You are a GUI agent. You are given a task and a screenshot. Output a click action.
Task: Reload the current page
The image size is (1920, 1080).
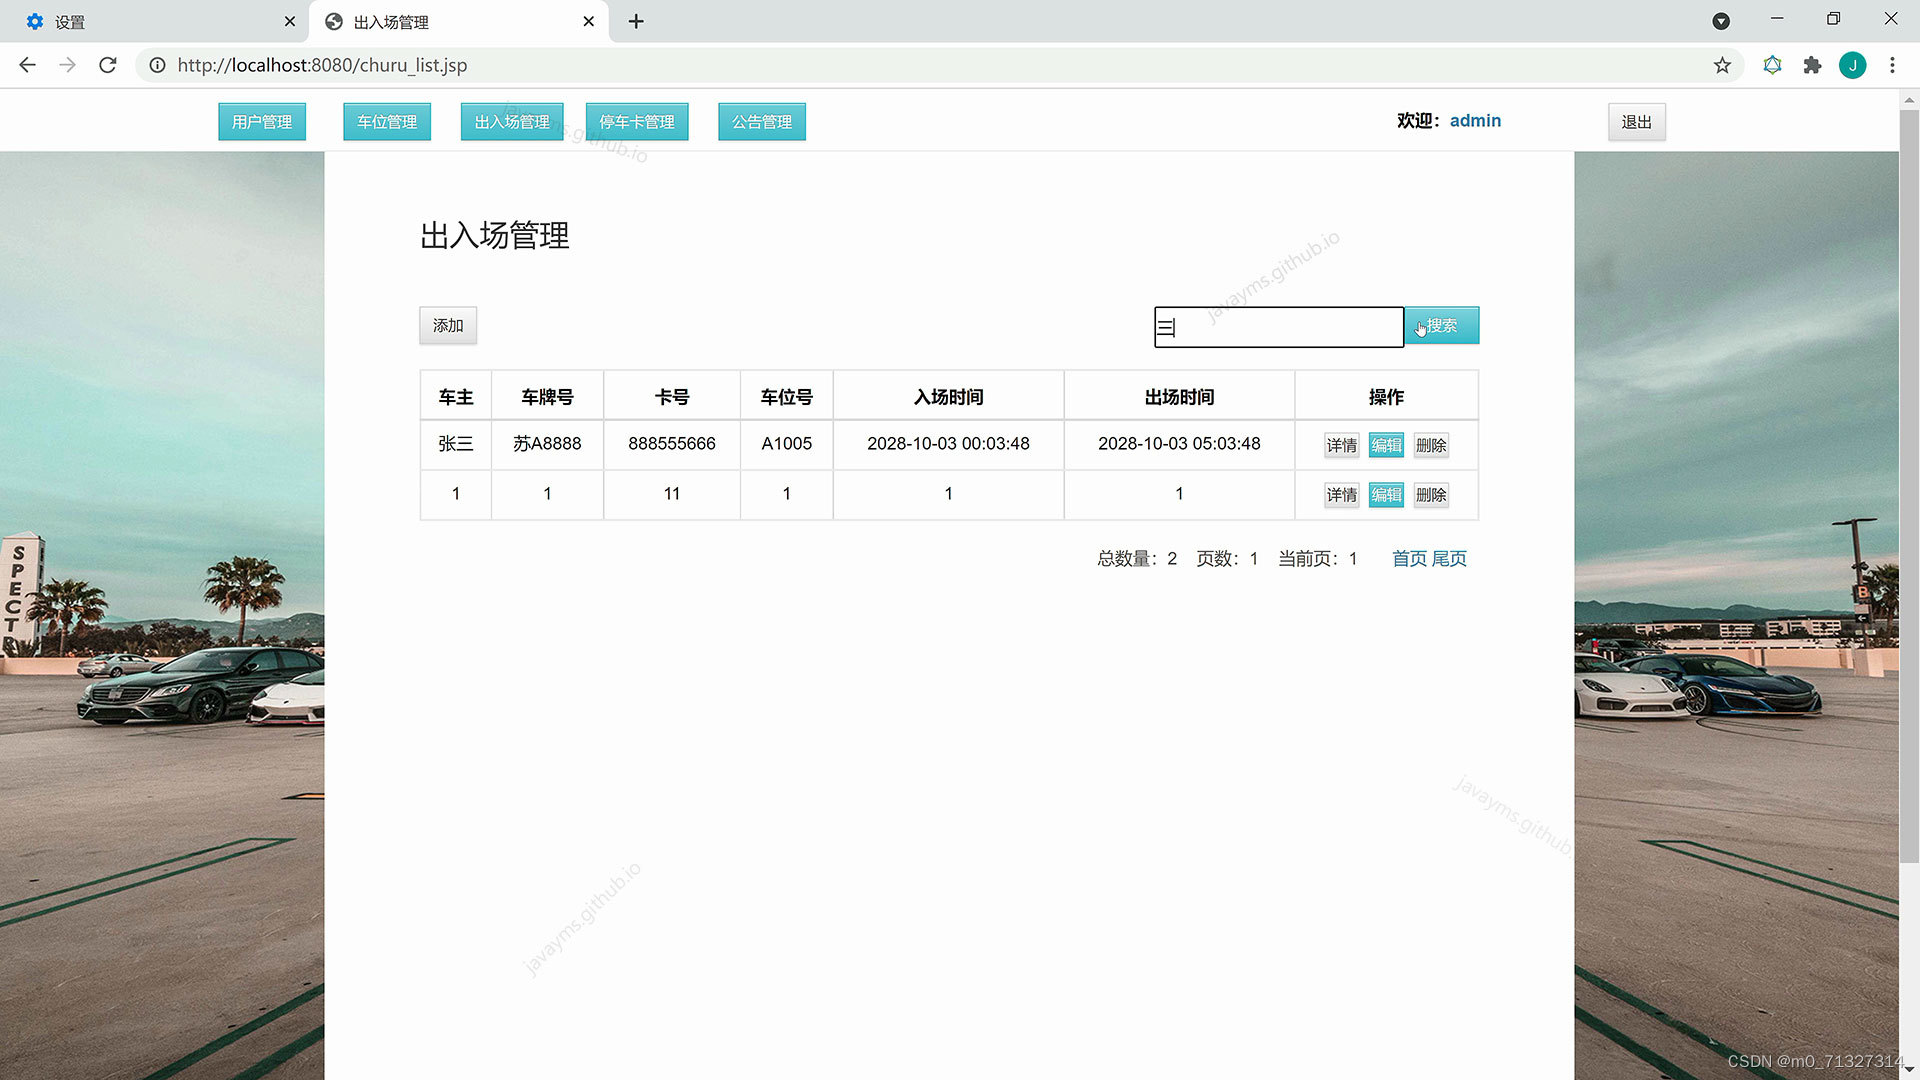coord(108,65)
